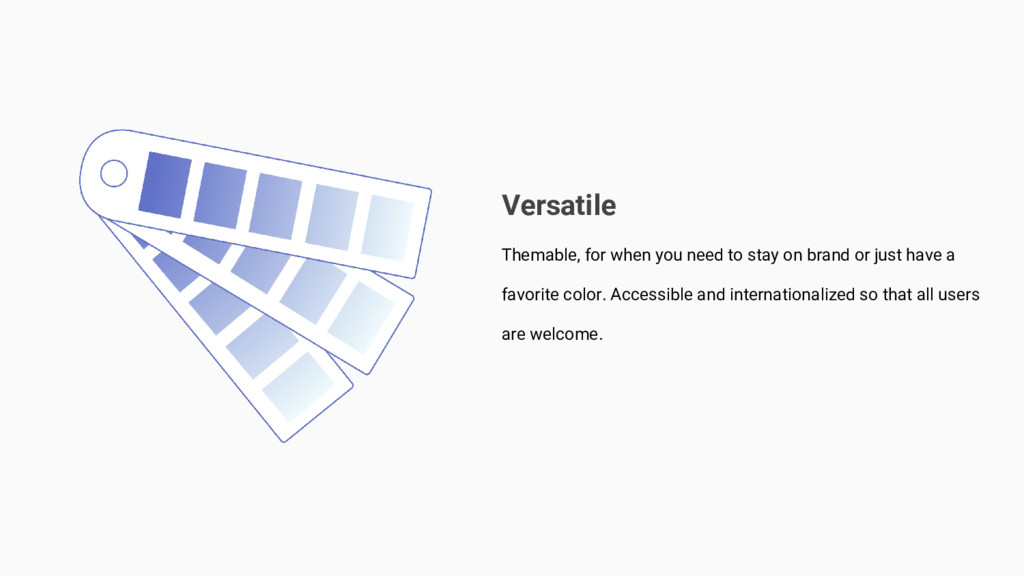Click the 'stay on brand' phrase
The width and height of the screenshot is (1024, 576).
[798, 255]
